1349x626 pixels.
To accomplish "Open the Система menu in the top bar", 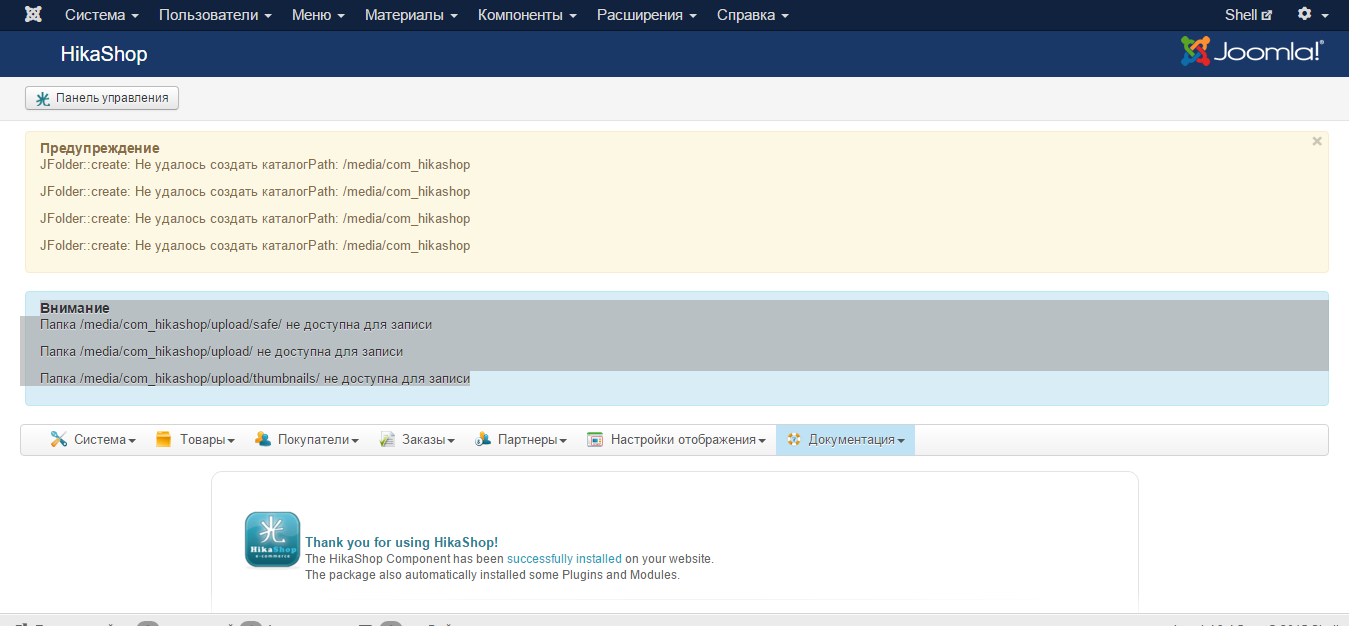I will click(x=102, y=15).
